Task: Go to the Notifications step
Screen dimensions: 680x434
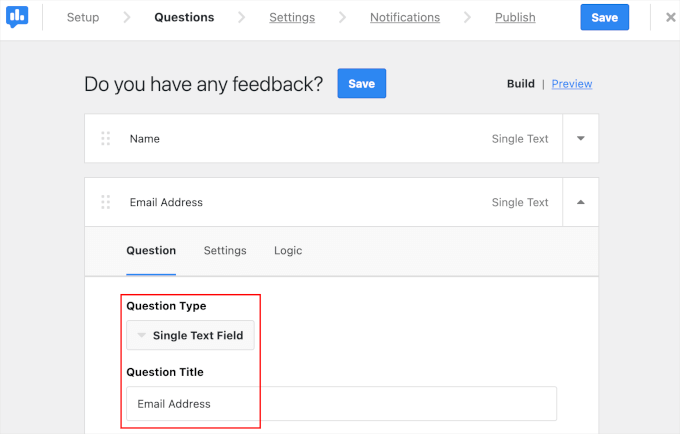Action: pyautogui.click(x=404, y=17)
